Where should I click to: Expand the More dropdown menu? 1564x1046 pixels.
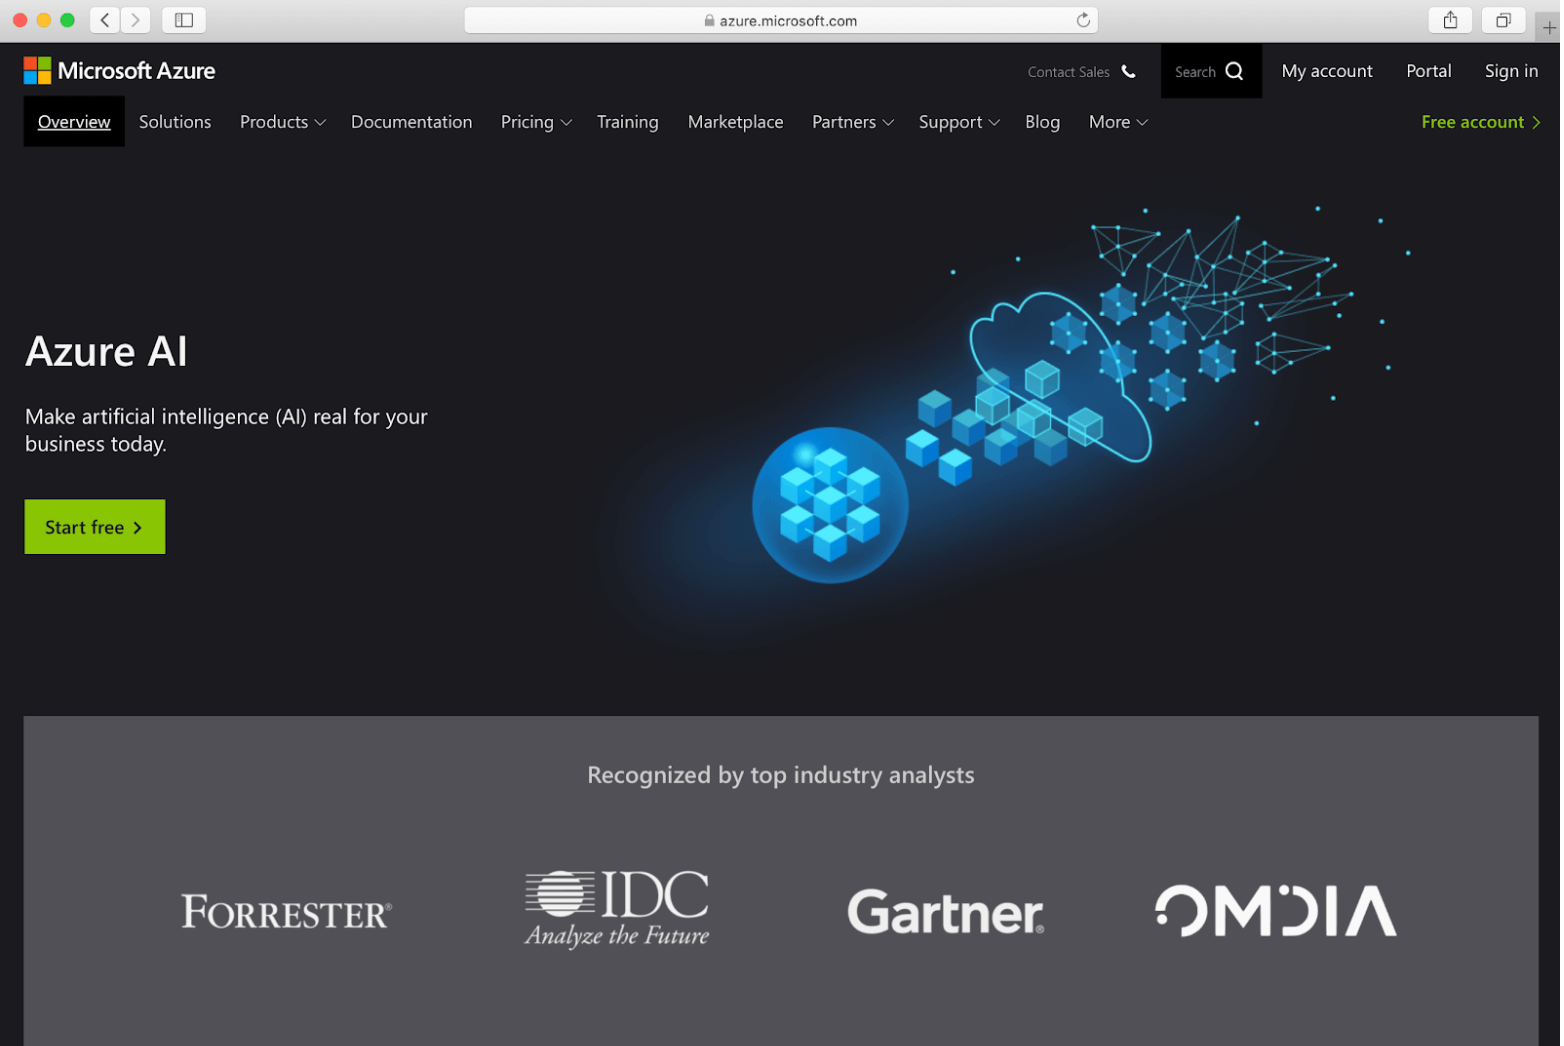click(1120, 122)
